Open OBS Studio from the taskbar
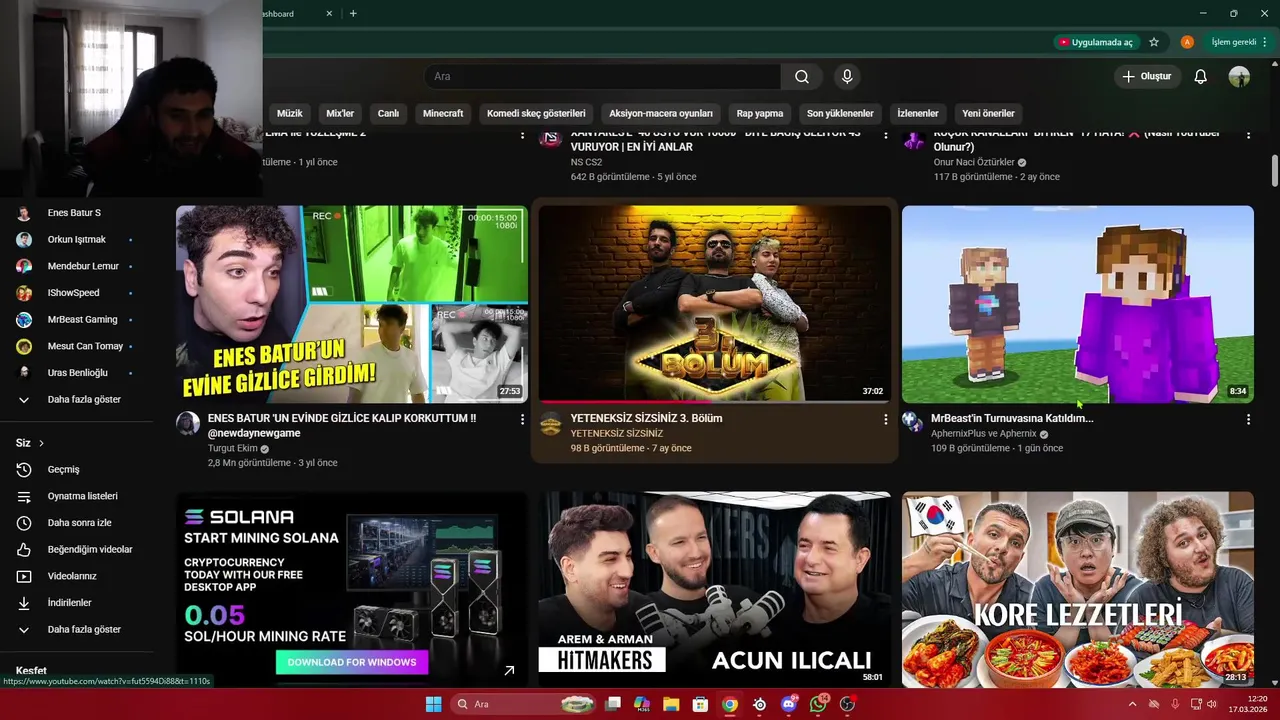The height and width of the screenshot is (720, 1280). tap(848, 704)
